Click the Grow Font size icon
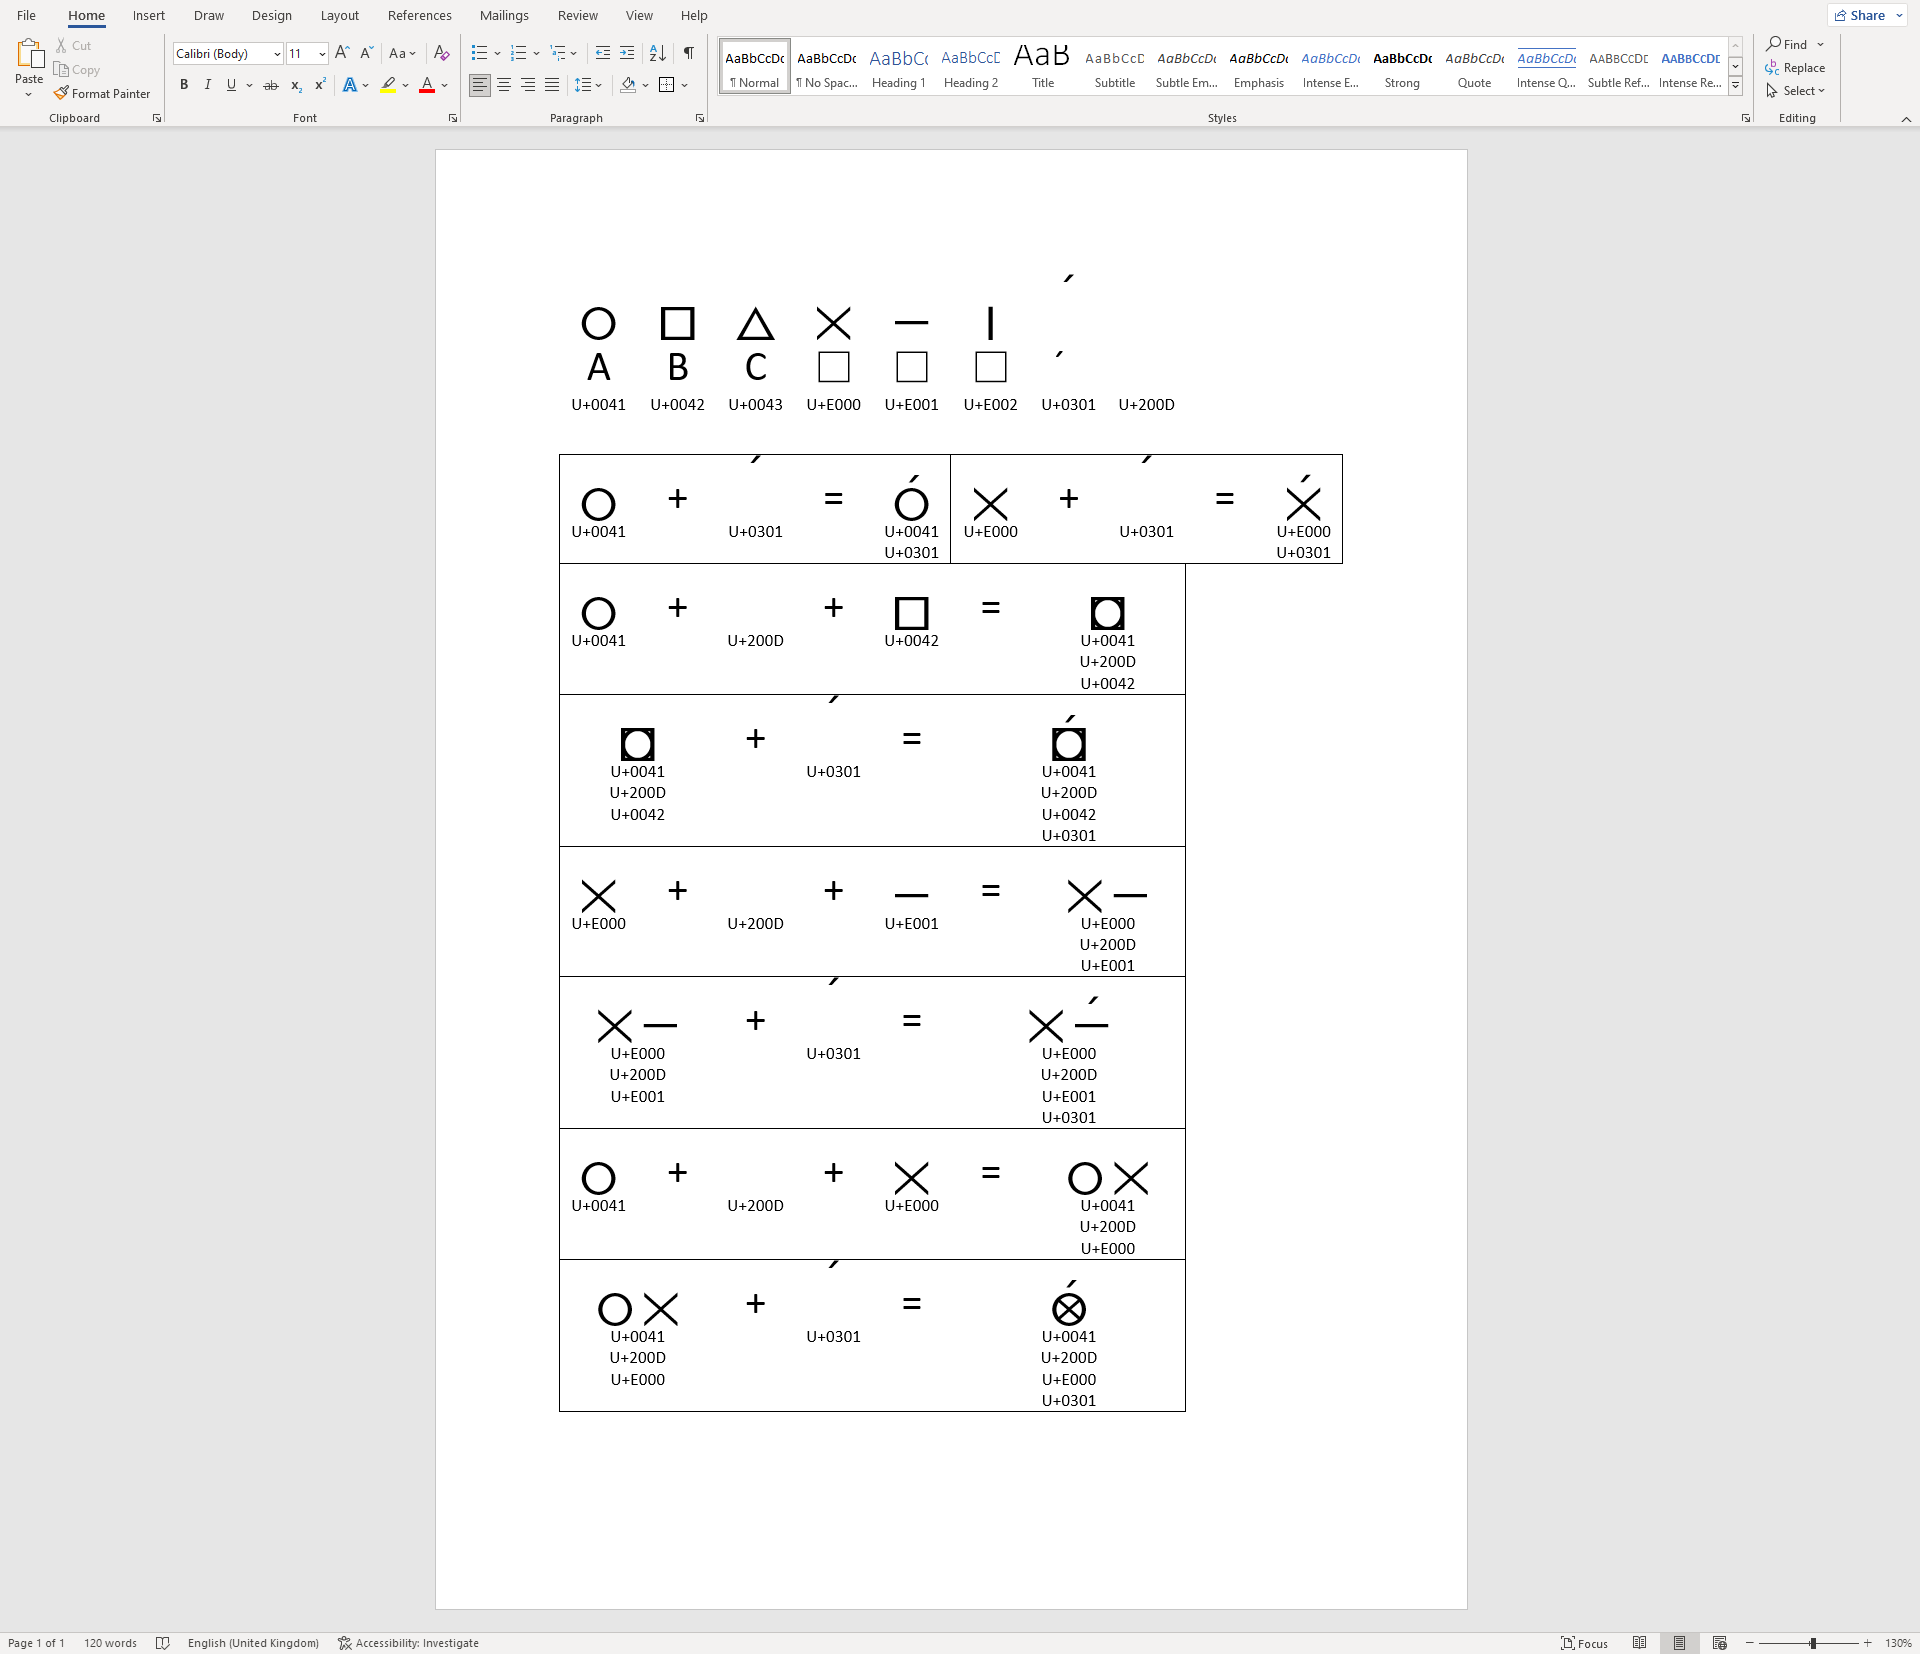The image size is (1920, 1654). (x=342, y=53)
